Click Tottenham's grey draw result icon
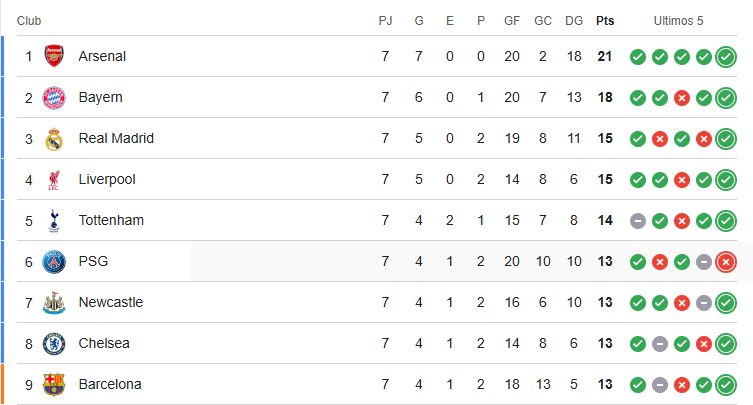 (x=637, y=221)
